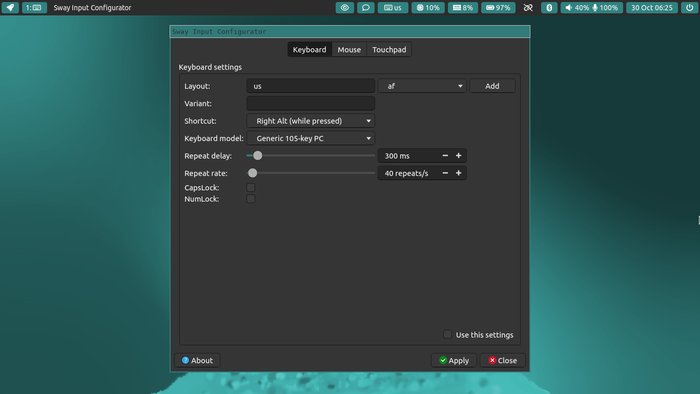Viewport: 700px width, 394px height.
Task: Click the speaker volume 40% indicator
Action: pyautogui.click(x=577, y=8)
